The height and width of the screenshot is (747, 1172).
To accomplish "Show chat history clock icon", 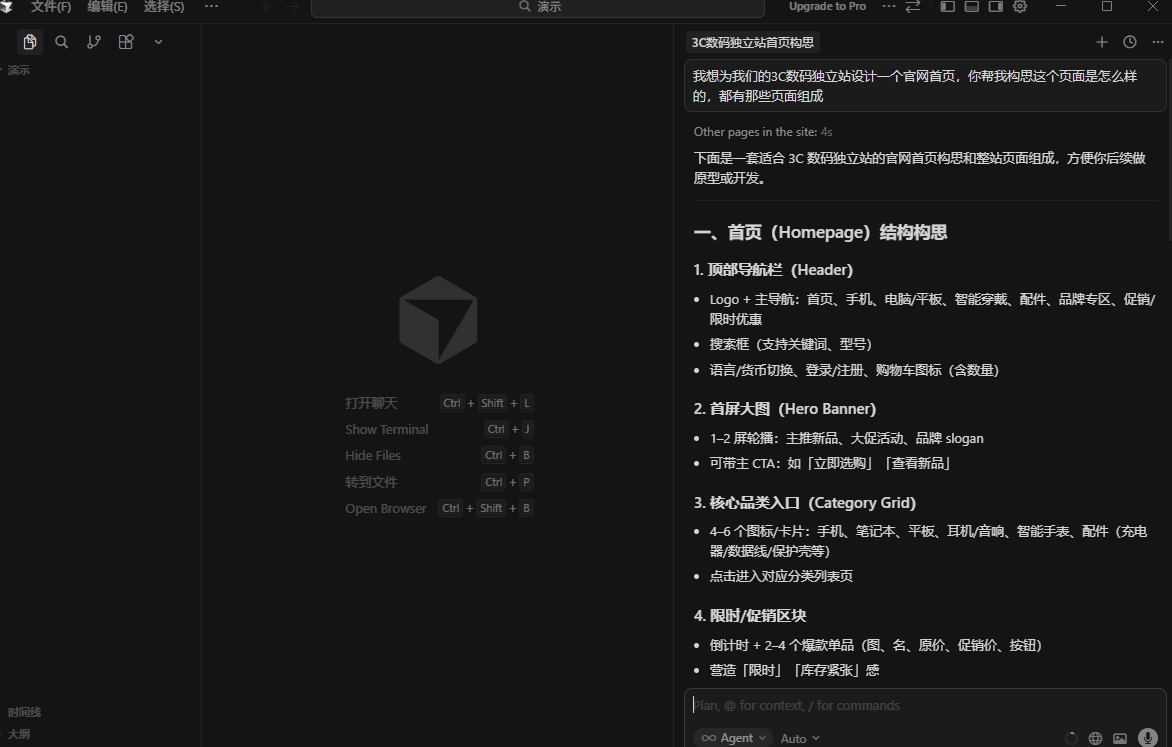I will pos(1129,42).
